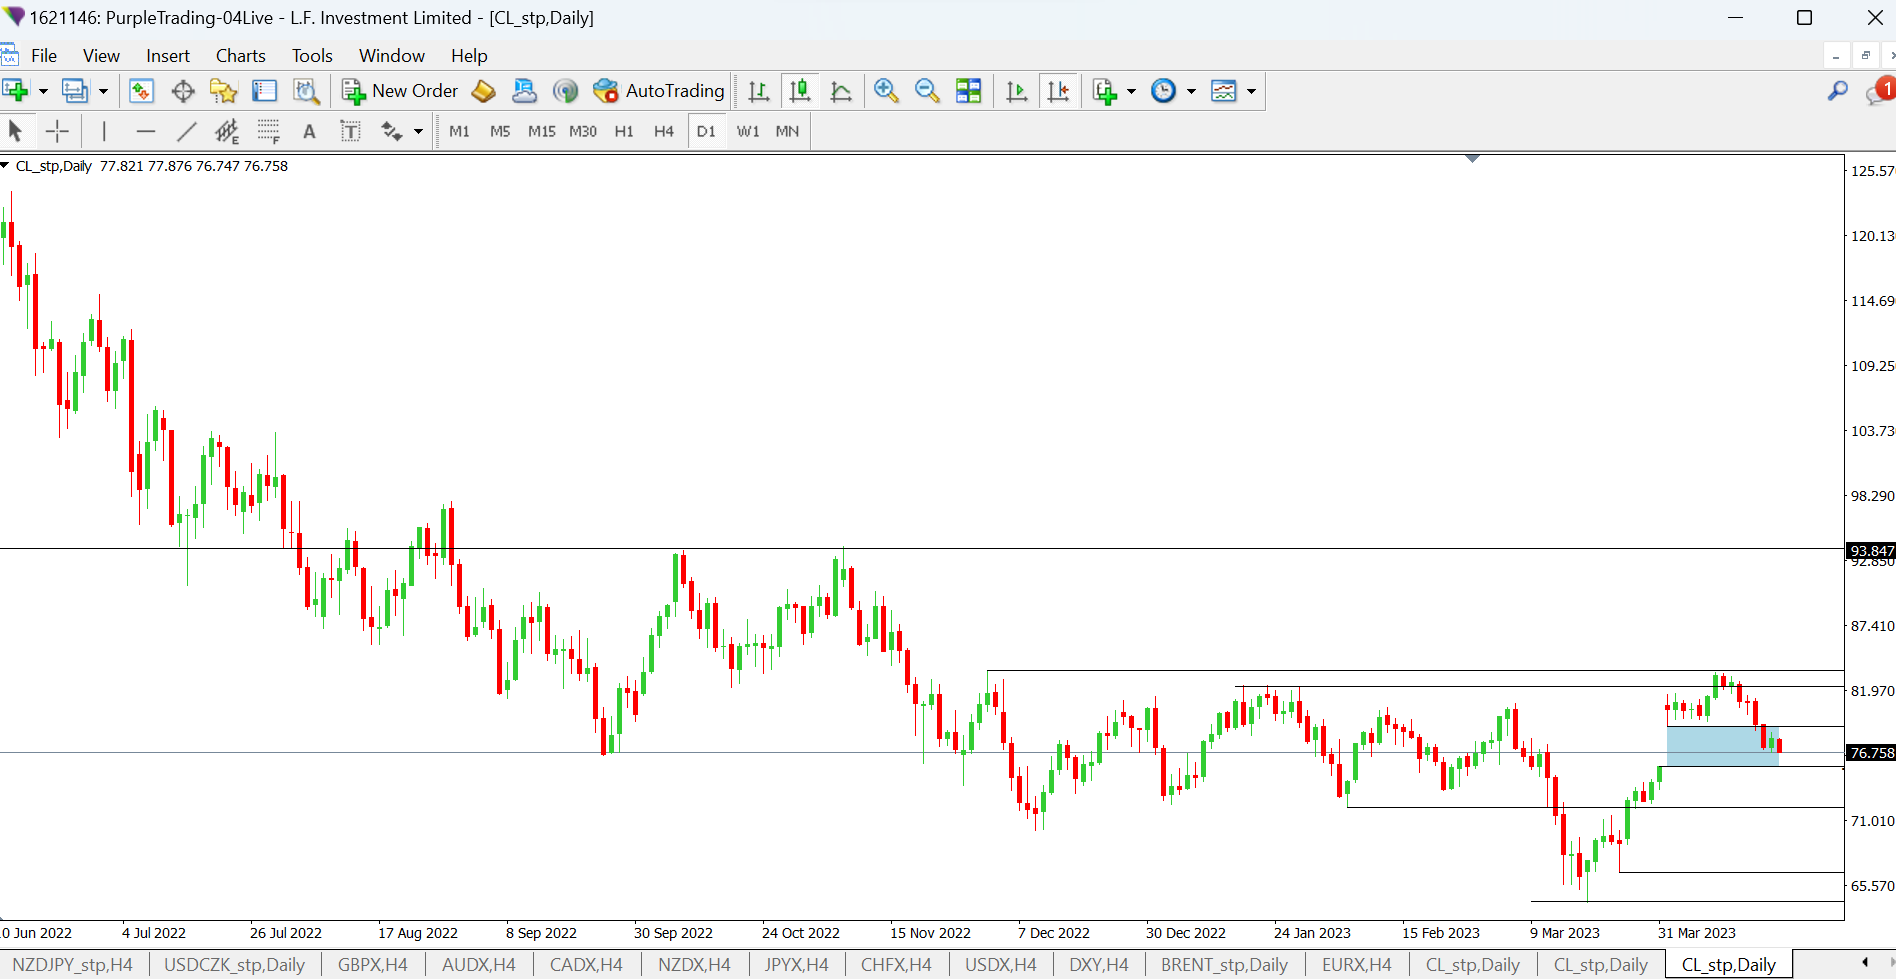
Task: Click the chart shift triangle marker
Action: (x=1472, y=158)
